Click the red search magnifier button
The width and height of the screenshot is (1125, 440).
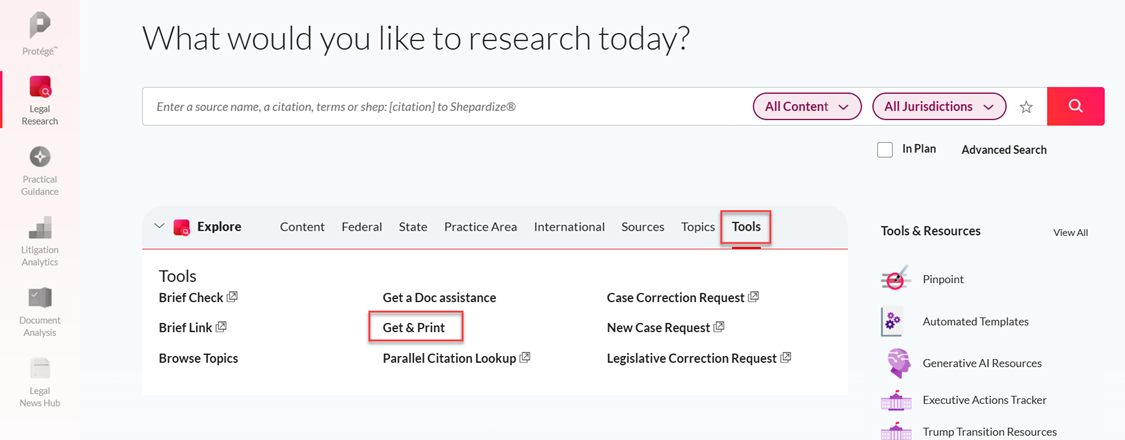tap(1075, 106)
